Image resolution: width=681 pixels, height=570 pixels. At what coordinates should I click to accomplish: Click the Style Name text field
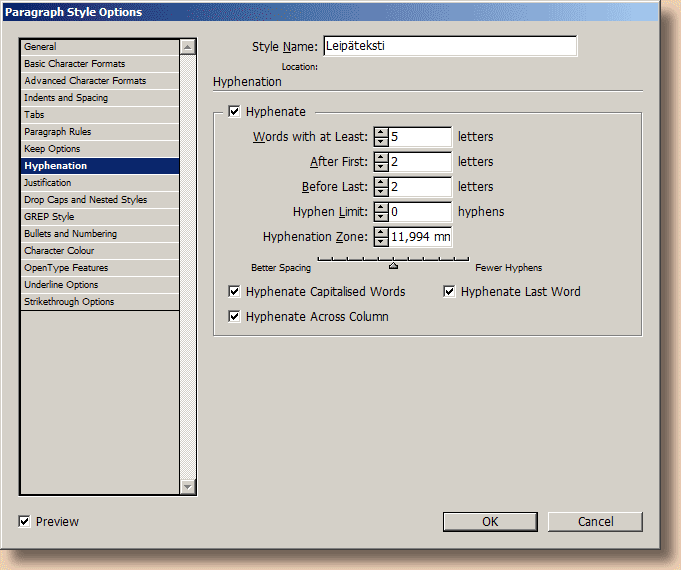click(x=450, y=47)
